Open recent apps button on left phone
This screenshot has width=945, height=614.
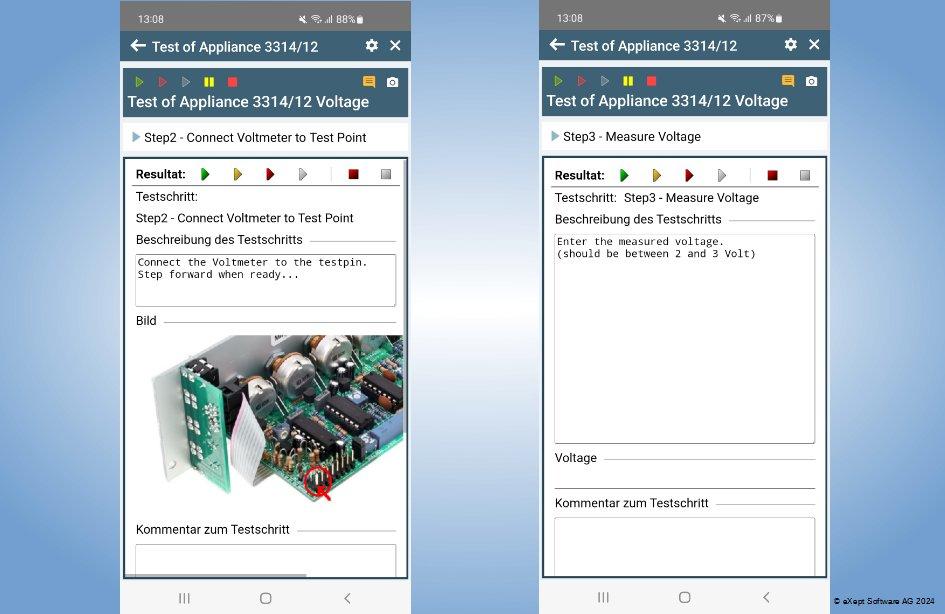click(184, 598)
